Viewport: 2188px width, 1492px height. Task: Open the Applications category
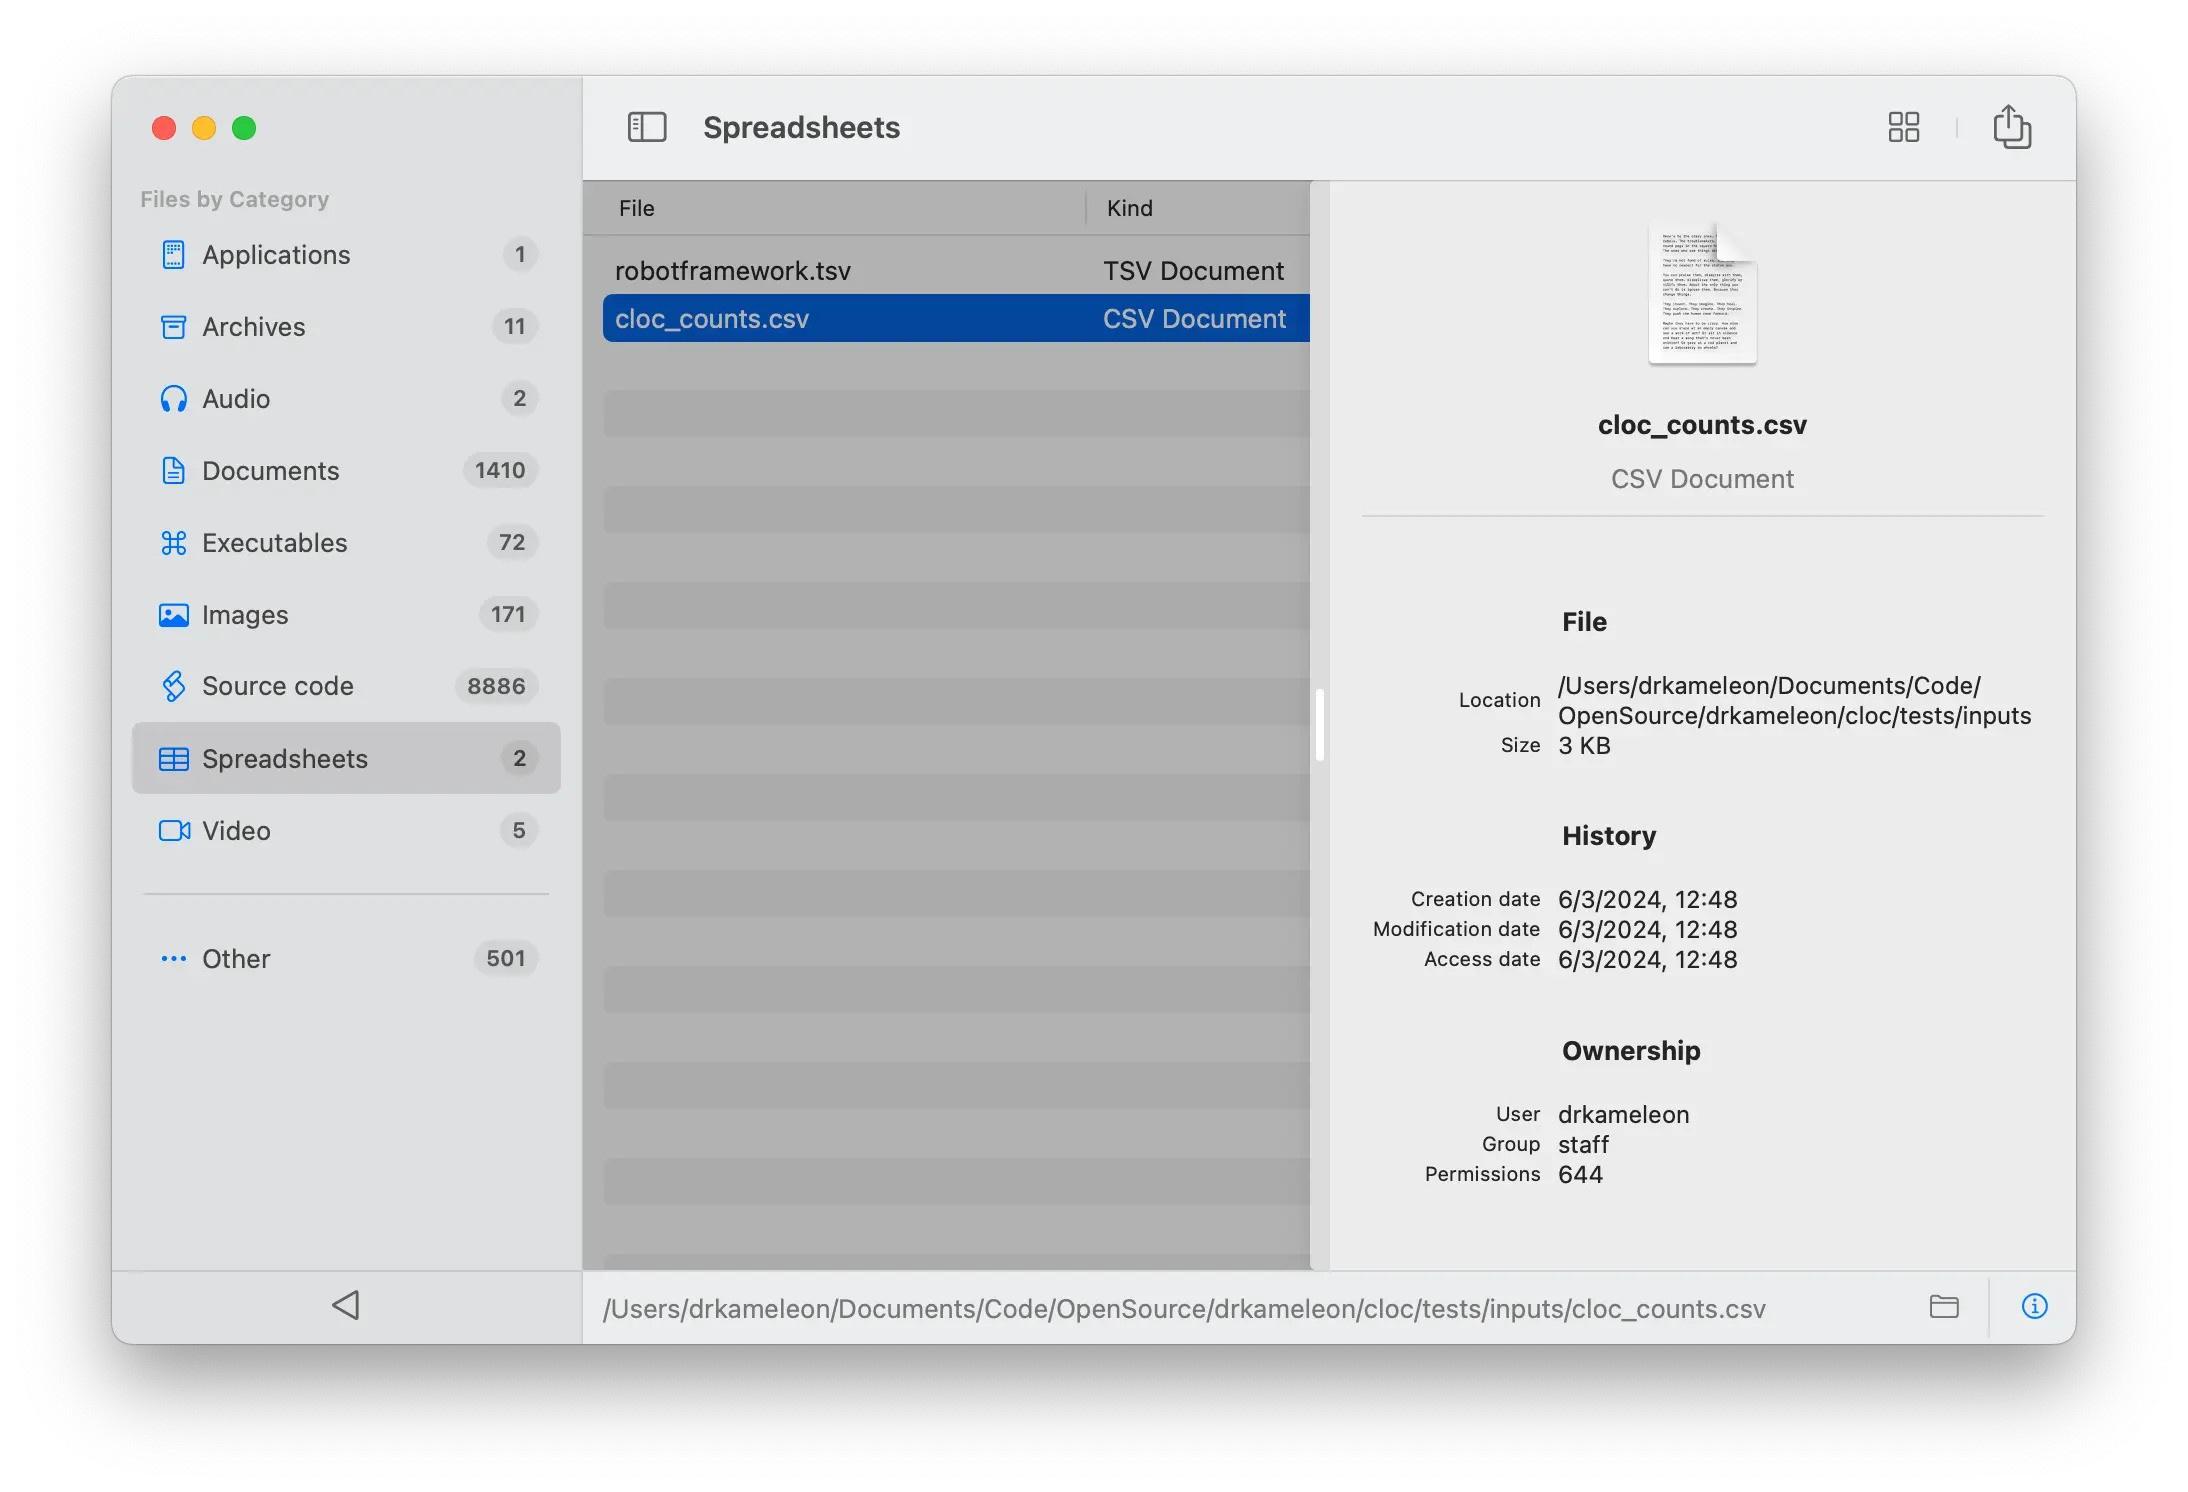click(276, 255)
